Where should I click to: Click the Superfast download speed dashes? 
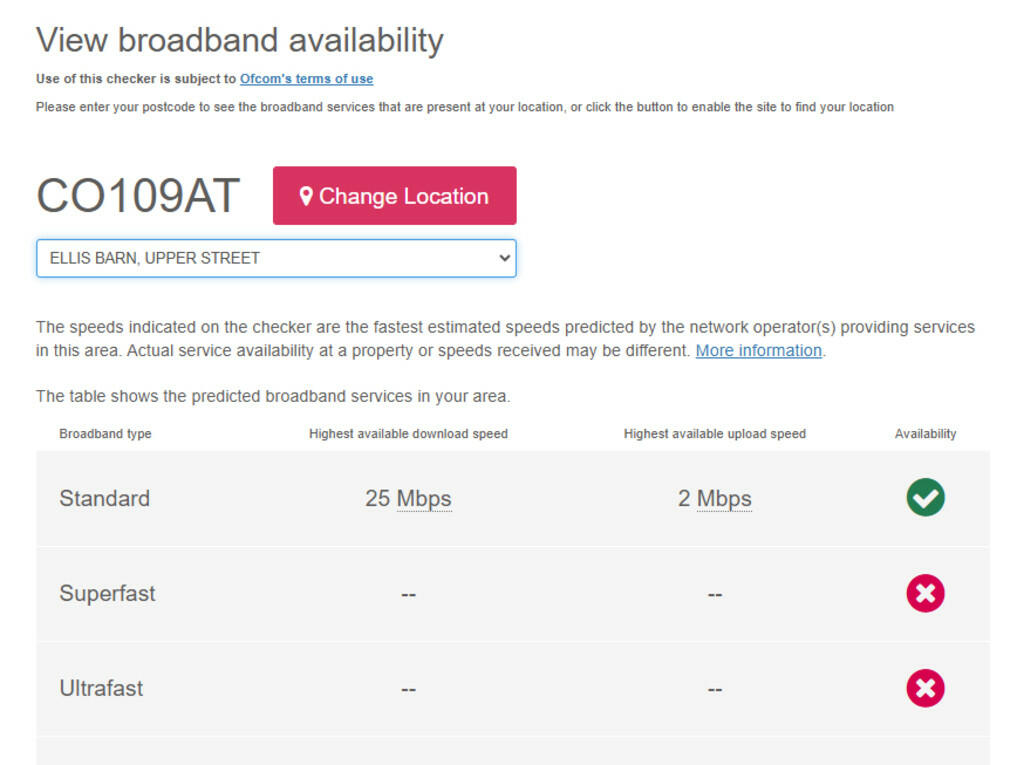[408, 594]
